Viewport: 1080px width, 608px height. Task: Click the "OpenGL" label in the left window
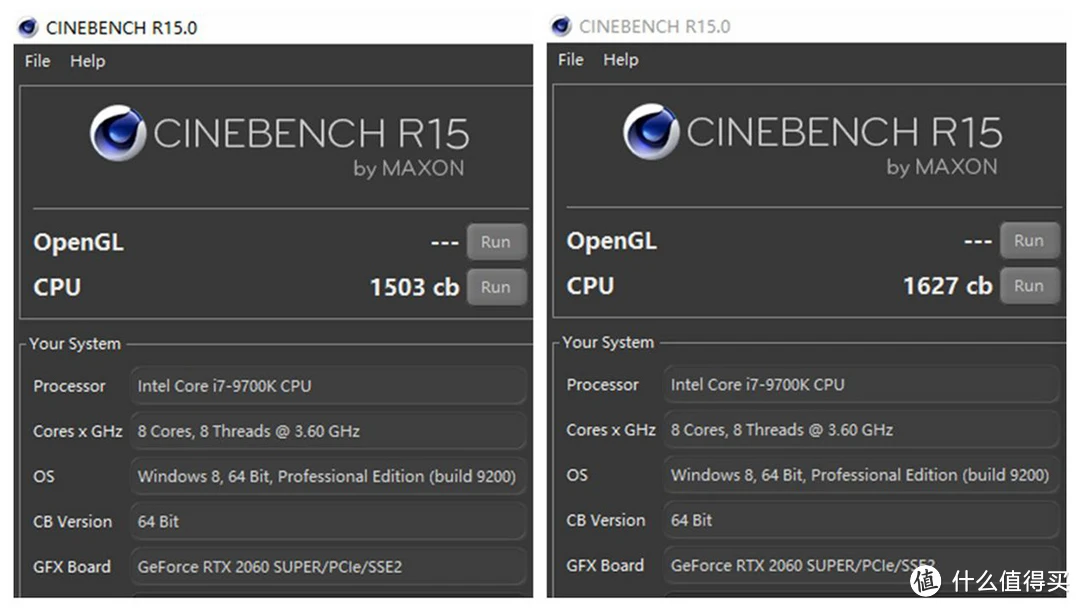click(x=79, y=243)
